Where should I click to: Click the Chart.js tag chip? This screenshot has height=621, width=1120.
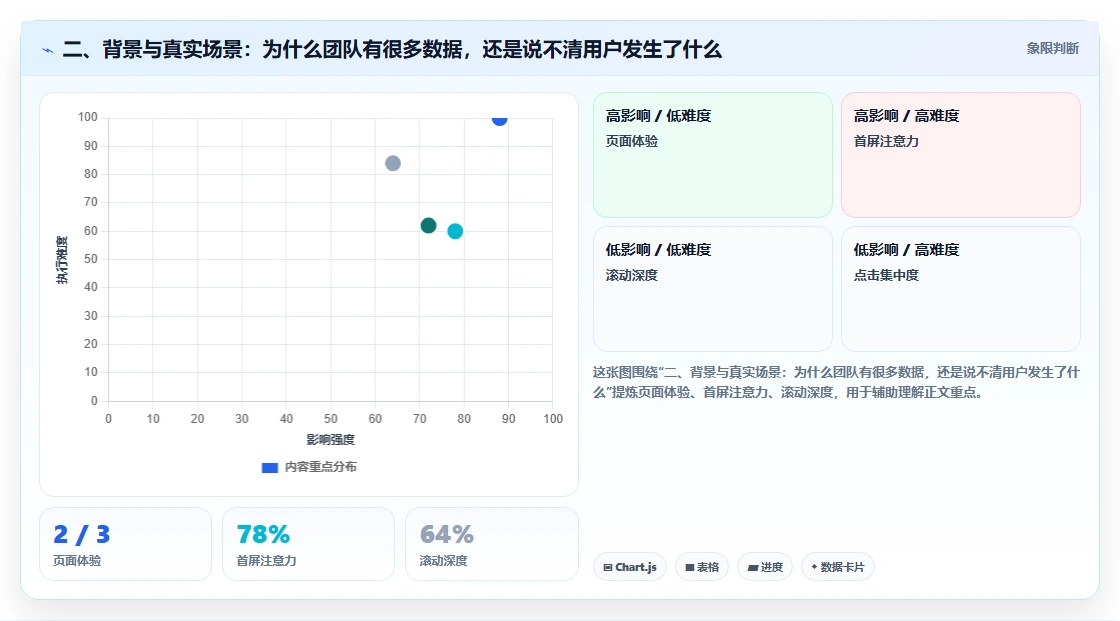click(630, 567)
